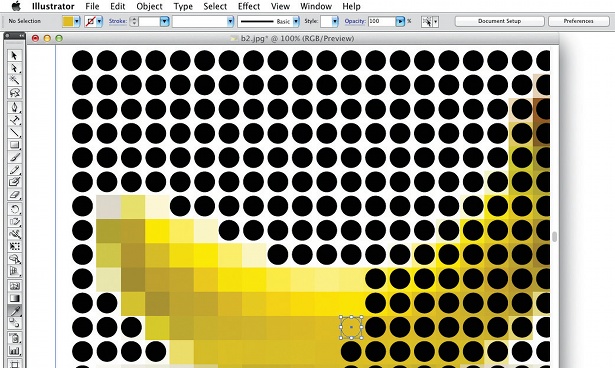Viewport: 615px width, 368px height.
Task: Click the b2.jpg document title
Action: tap(297, 38)
